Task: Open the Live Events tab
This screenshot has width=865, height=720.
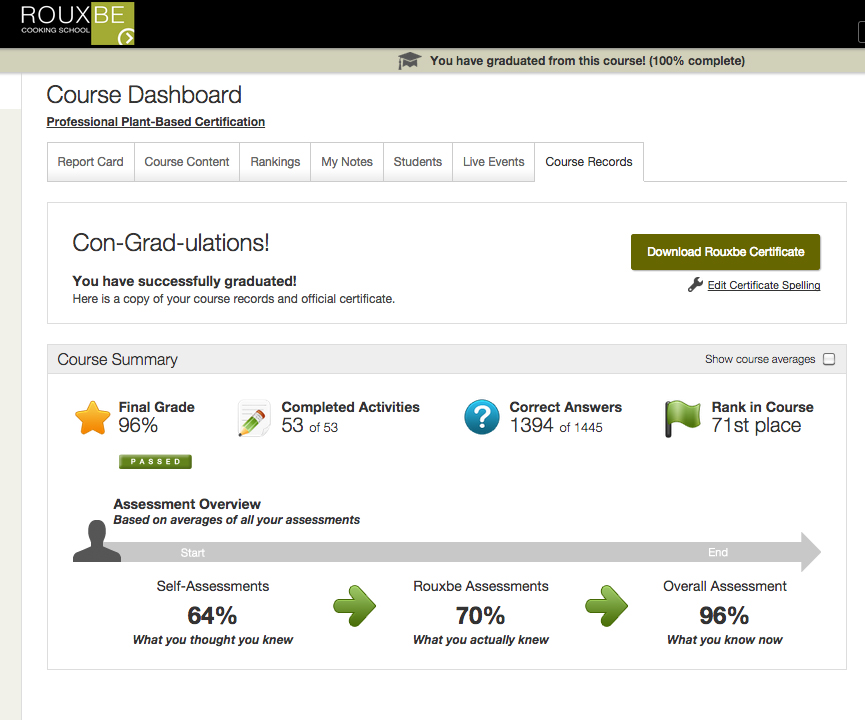Action: [494, 162]
